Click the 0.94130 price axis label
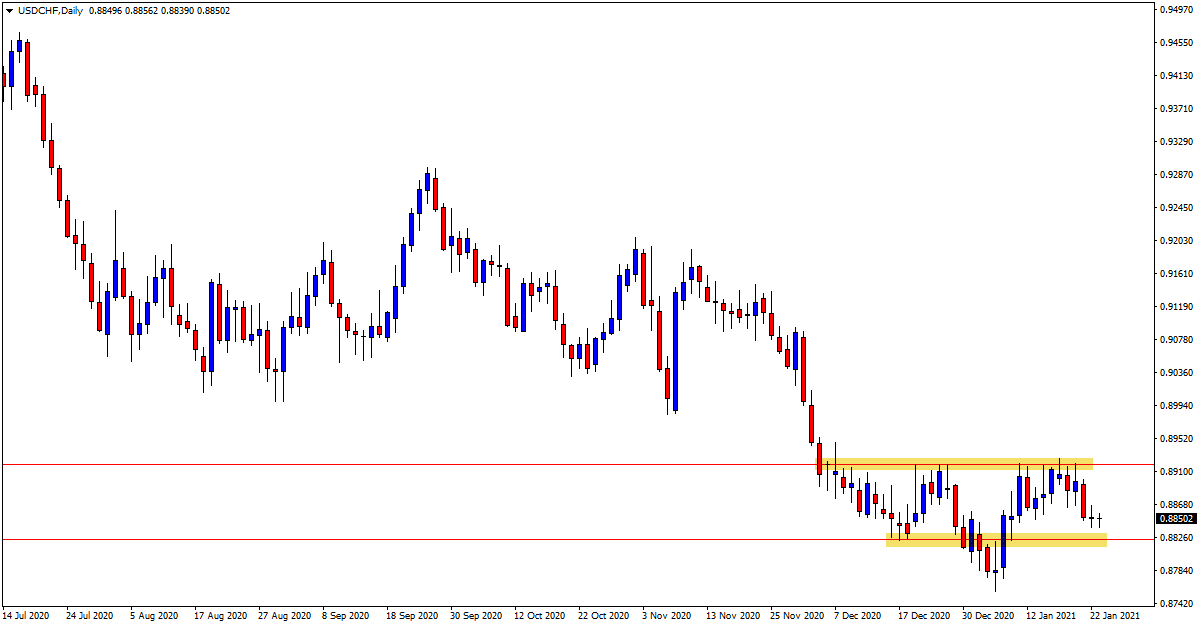1200x627 pixels. 1176,76
